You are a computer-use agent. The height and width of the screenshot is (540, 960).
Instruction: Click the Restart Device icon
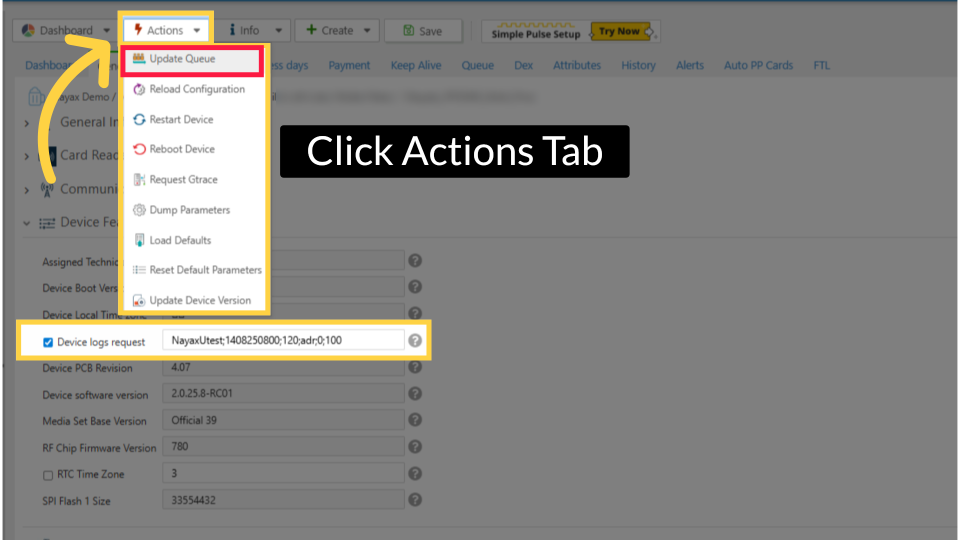139,119
